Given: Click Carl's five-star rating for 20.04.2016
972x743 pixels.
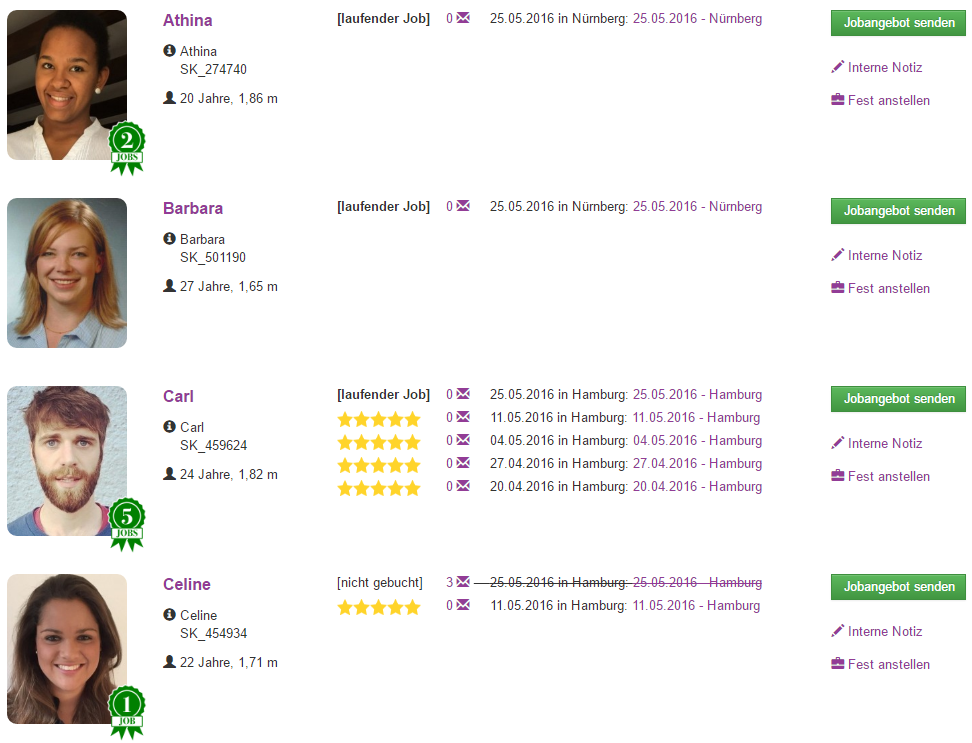Looking at the screenshot, I should 379,488.
